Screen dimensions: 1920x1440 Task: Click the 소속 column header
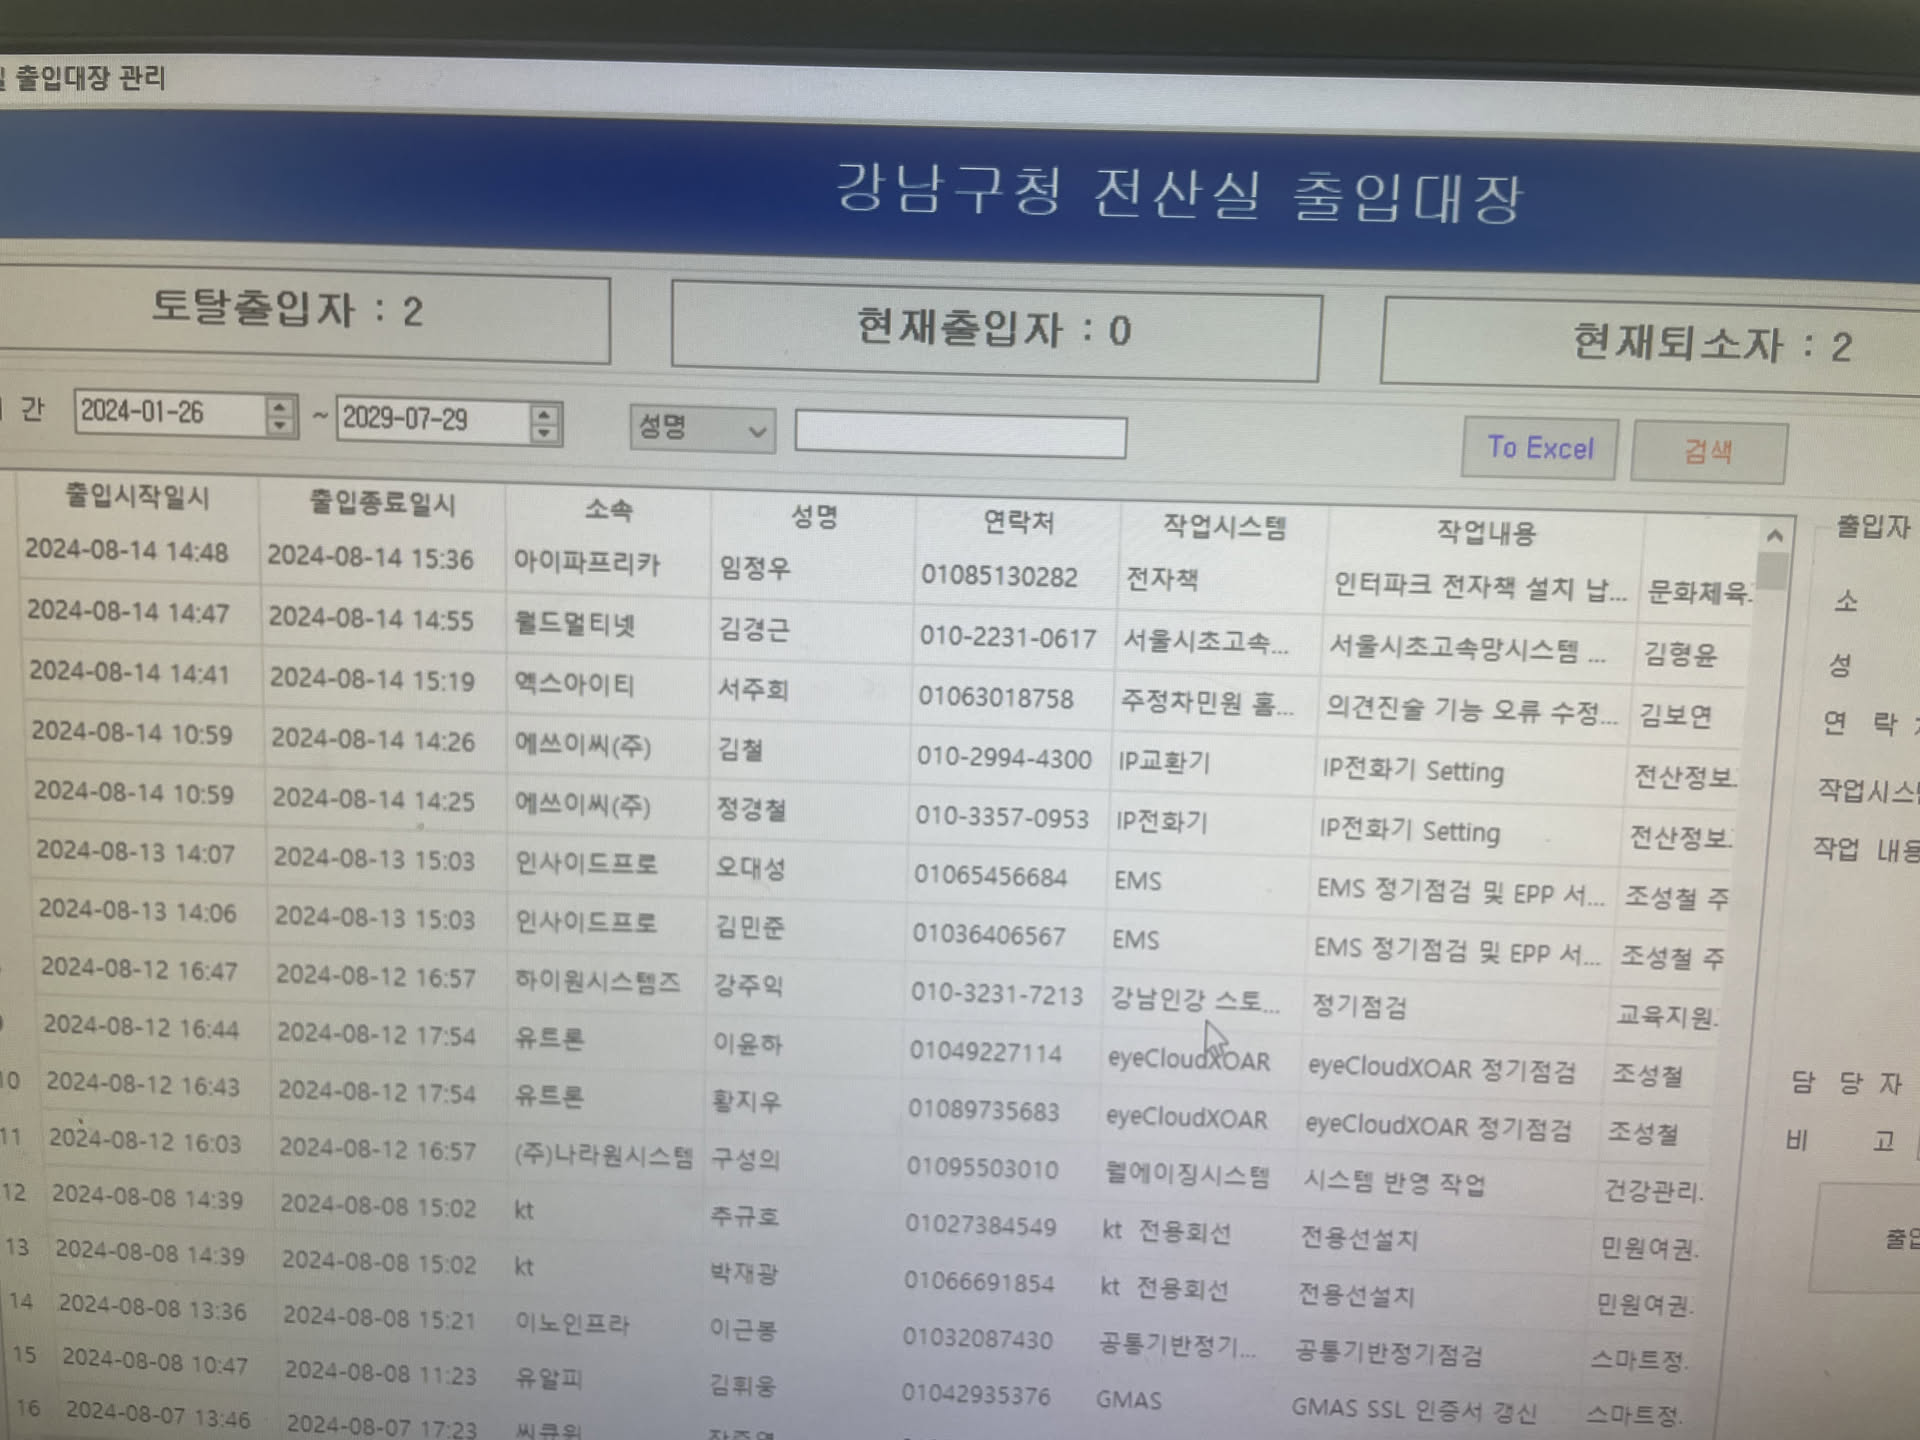(608, 509)
